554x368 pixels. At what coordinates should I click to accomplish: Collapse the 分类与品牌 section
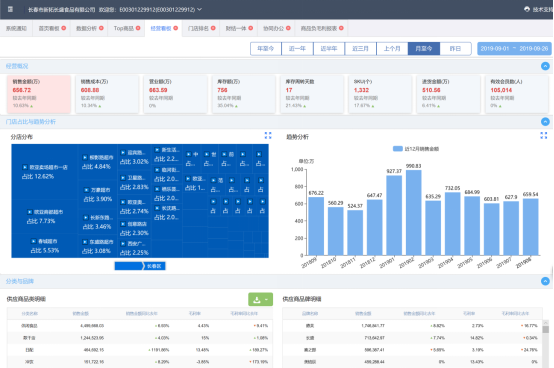pyautogui.click(x=545, y=281)
